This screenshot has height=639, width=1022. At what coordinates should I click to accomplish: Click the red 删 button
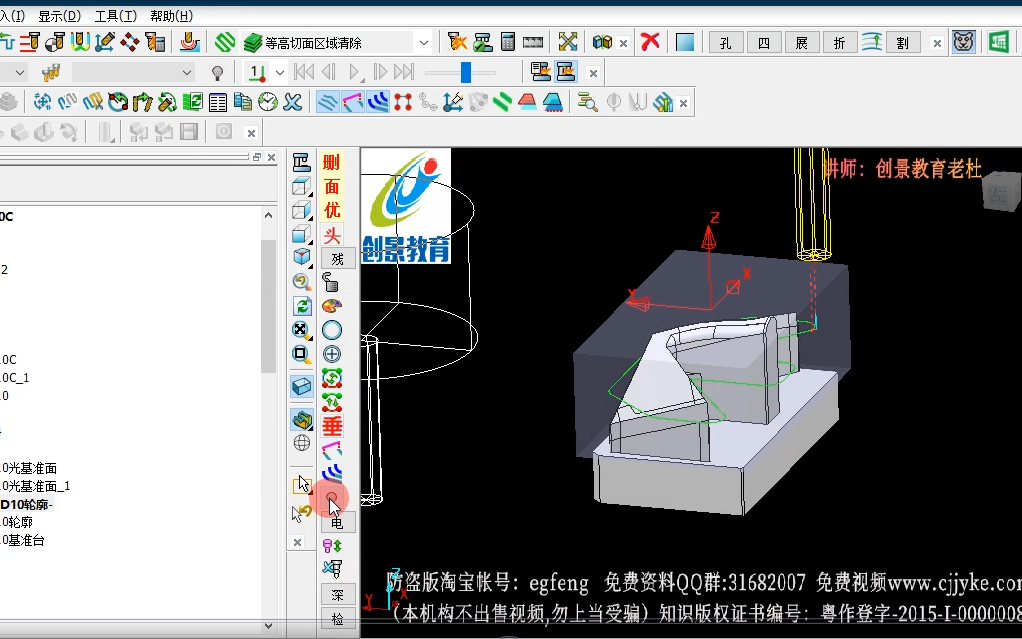332,162
